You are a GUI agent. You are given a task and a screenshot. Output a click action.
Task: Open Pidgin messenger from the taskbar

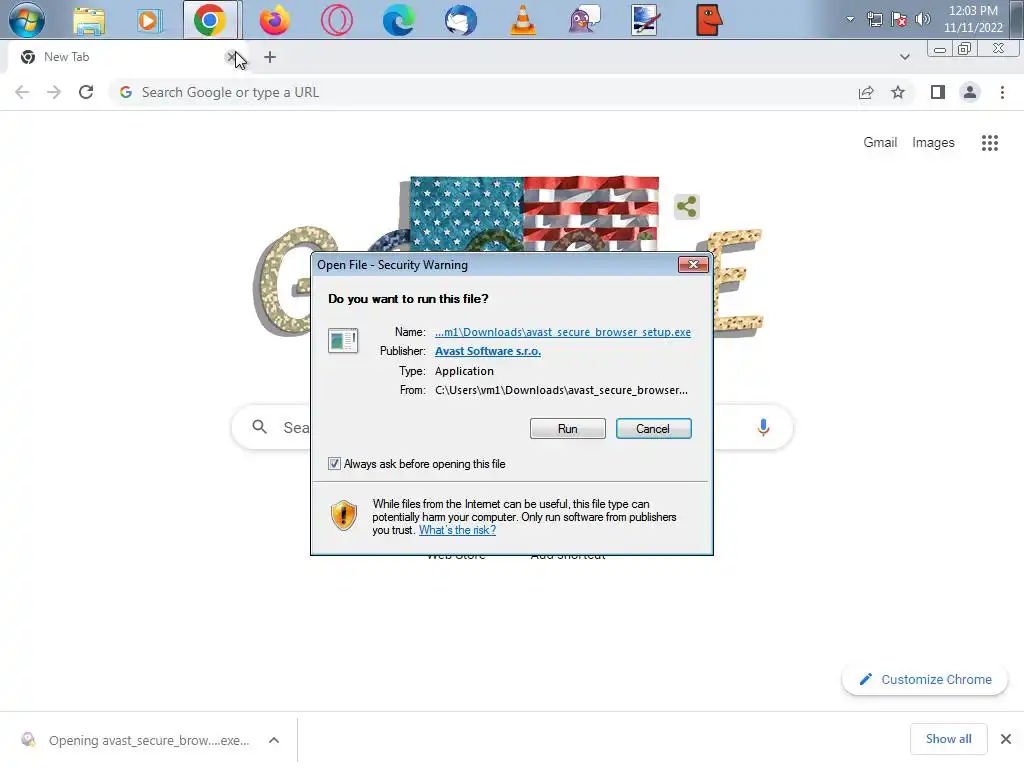(x=584, y=20)
